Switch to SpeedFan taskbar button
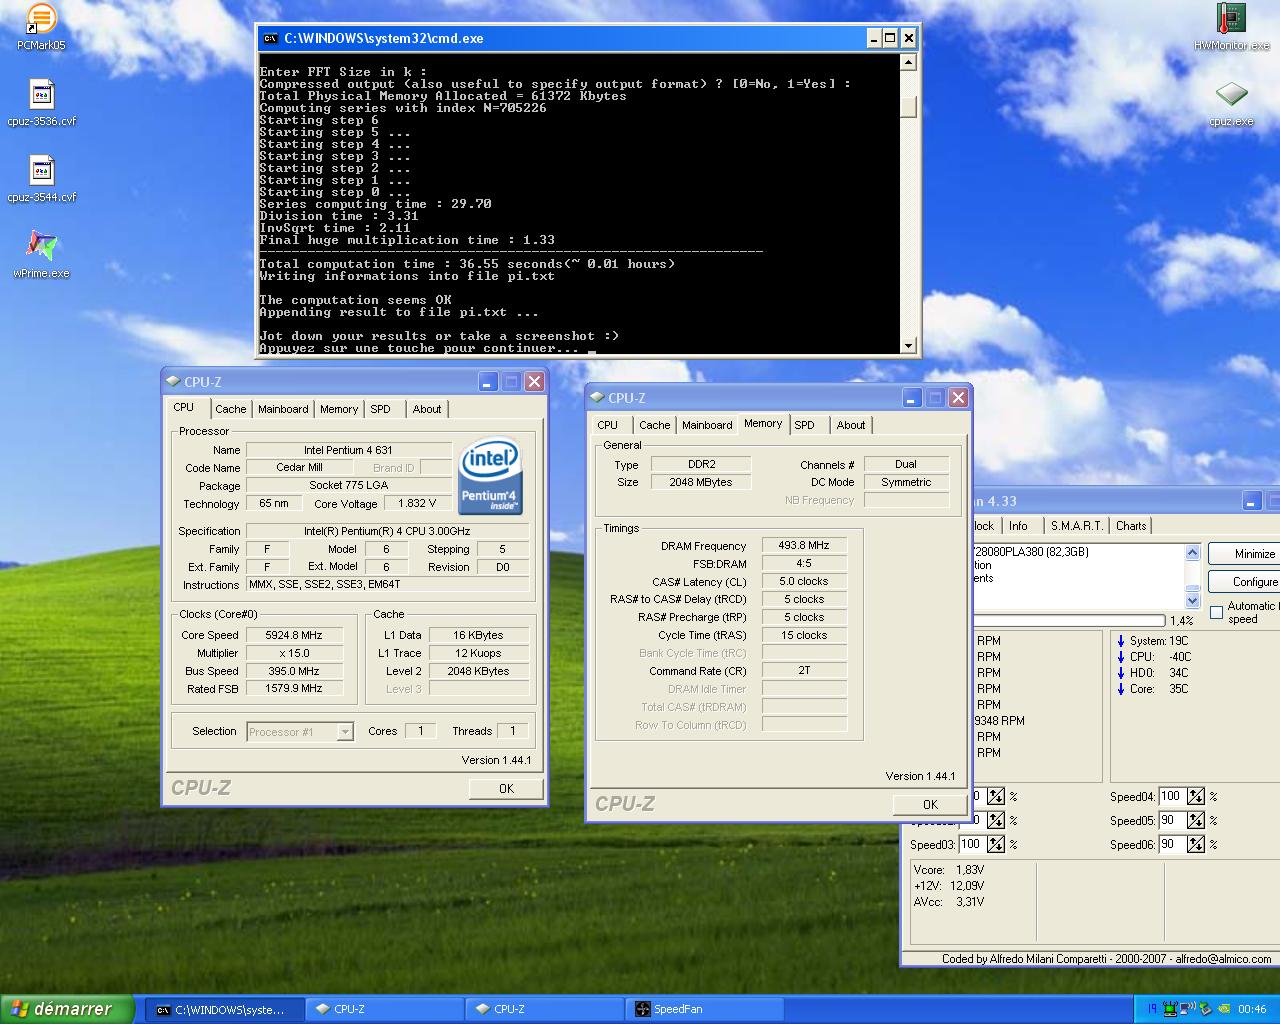Image resolution: width=1280 pixels, height=1024 pixels. pyautogui.click(x=705, y=1009)
